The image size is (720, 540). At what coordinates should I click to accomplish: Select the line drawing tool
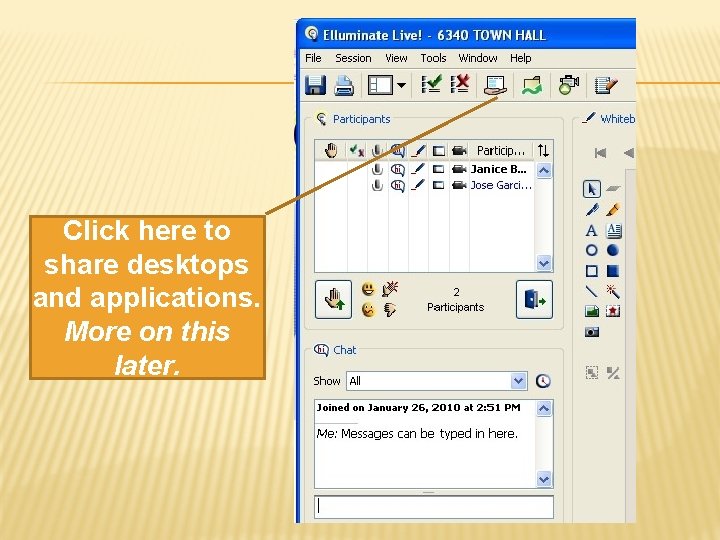click(x=591, y=291)
